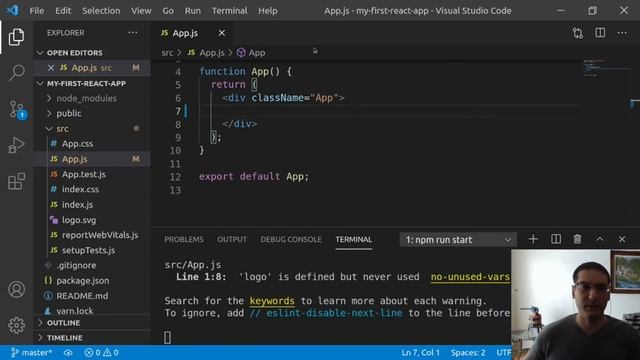Kill the terminal with trash icon
640x360 pixels.
(577, 239)
